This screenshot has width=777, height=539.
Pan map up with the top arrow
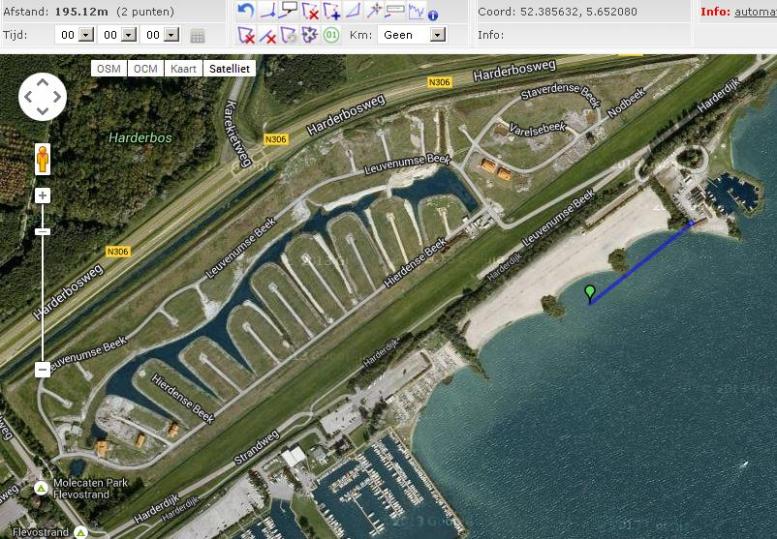pyautogui.click(x=43, y=82)
